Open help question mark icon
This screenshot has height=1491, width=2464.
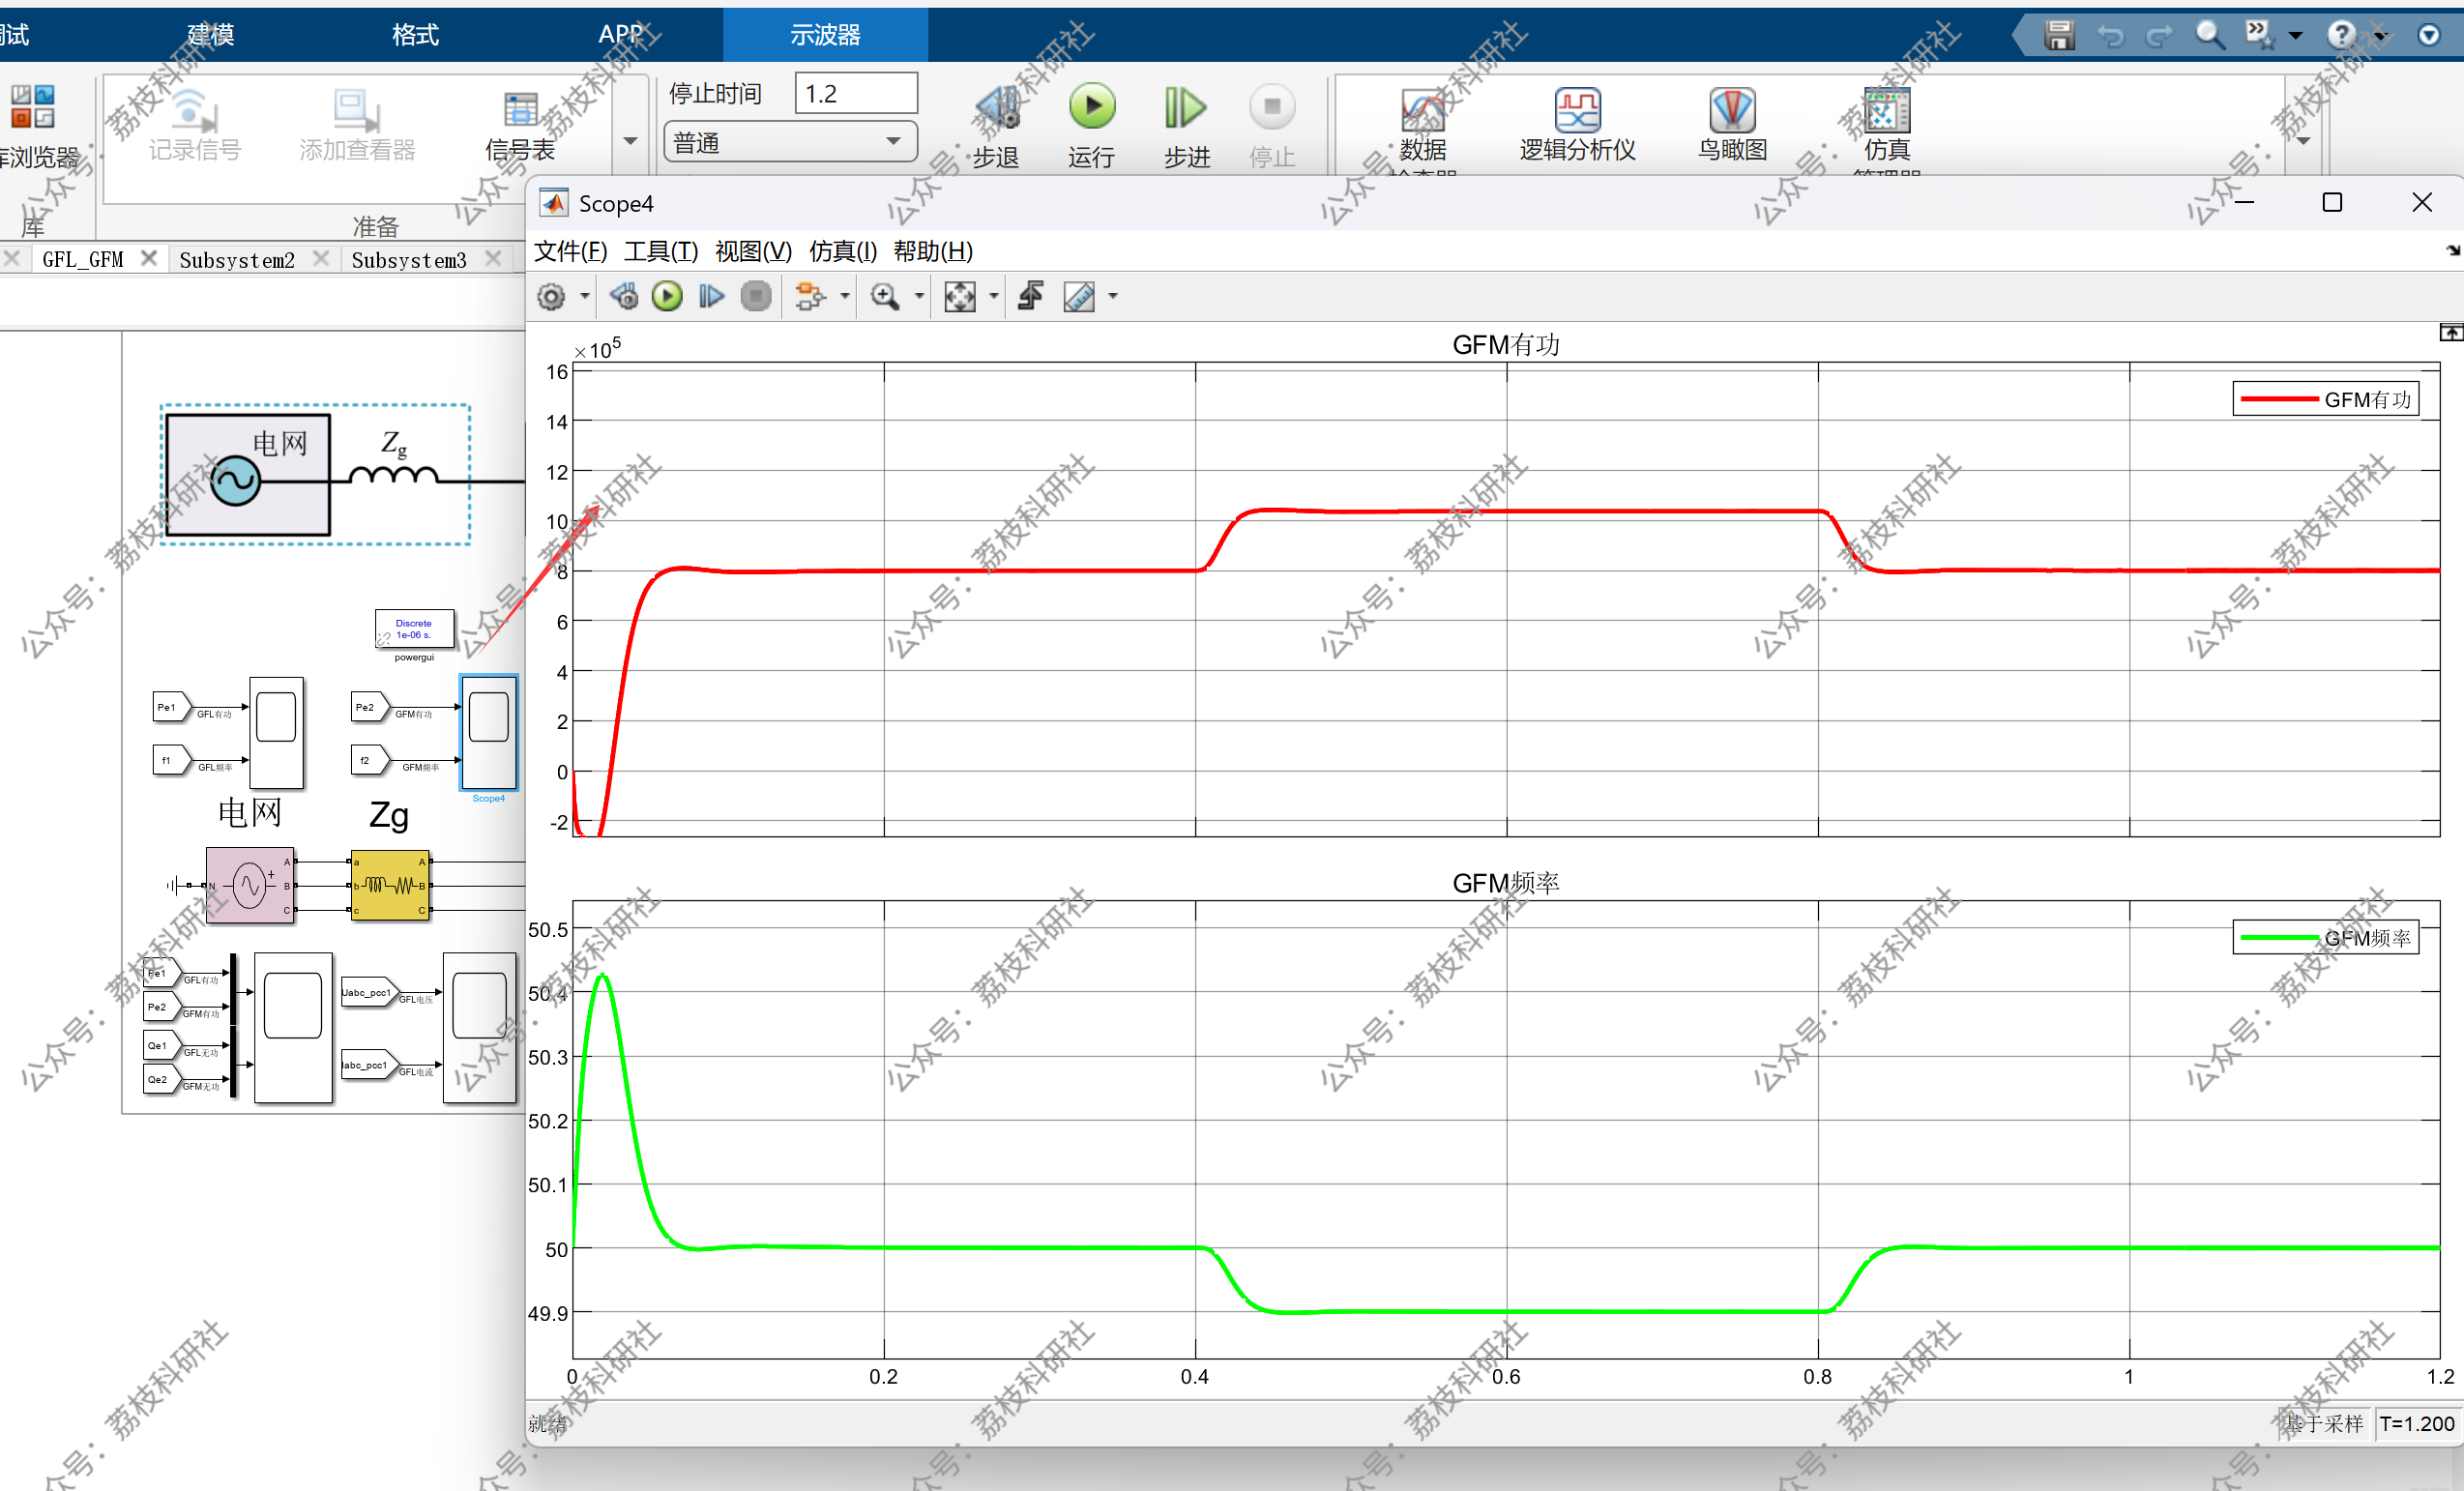point(2341,35)
